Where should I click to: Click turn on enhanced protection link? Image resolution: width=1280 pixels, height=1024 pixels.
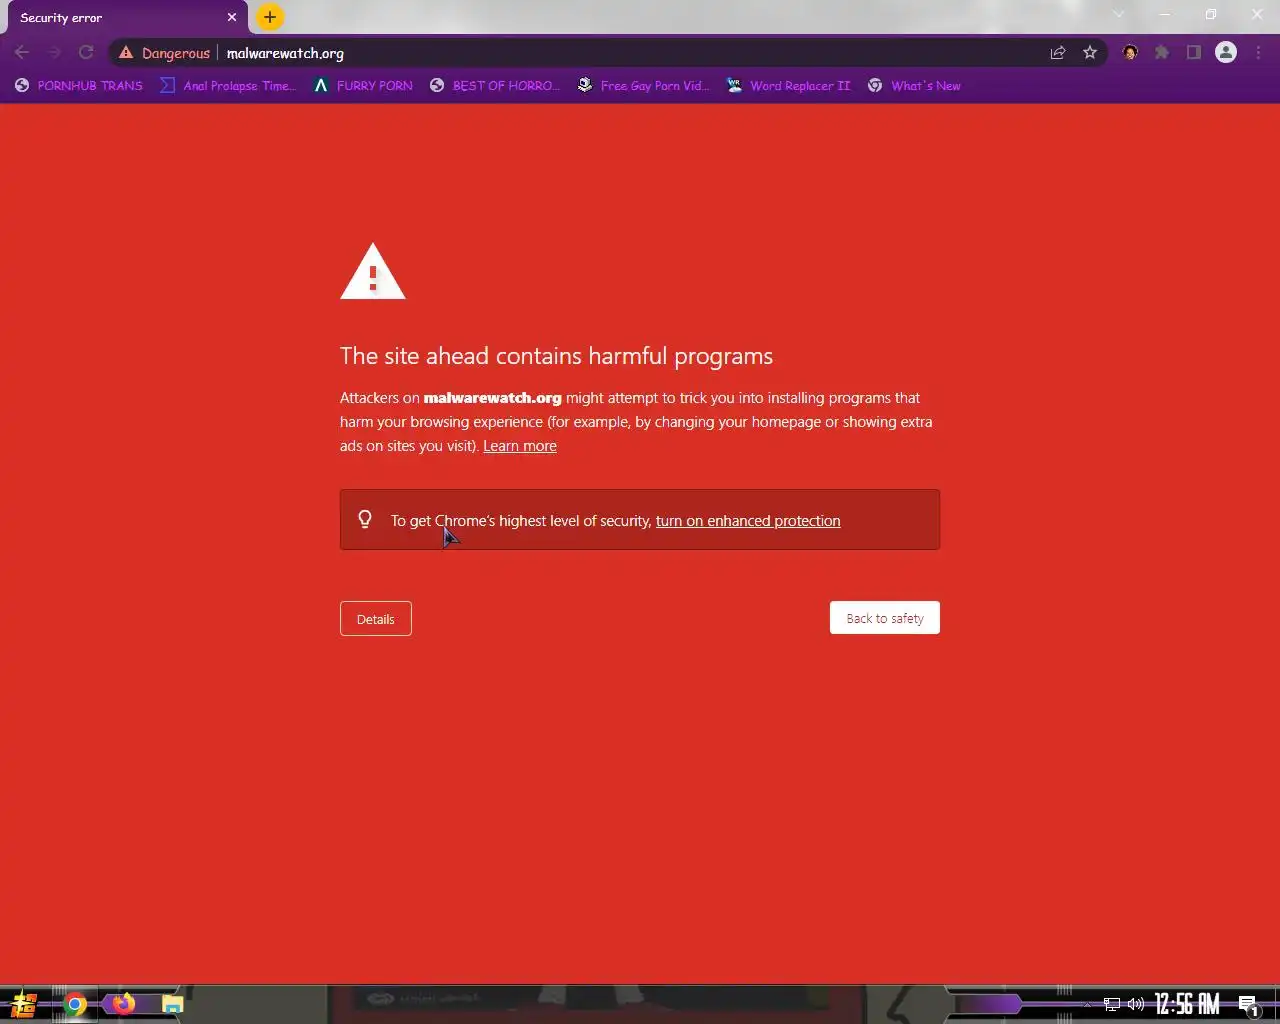748,521
